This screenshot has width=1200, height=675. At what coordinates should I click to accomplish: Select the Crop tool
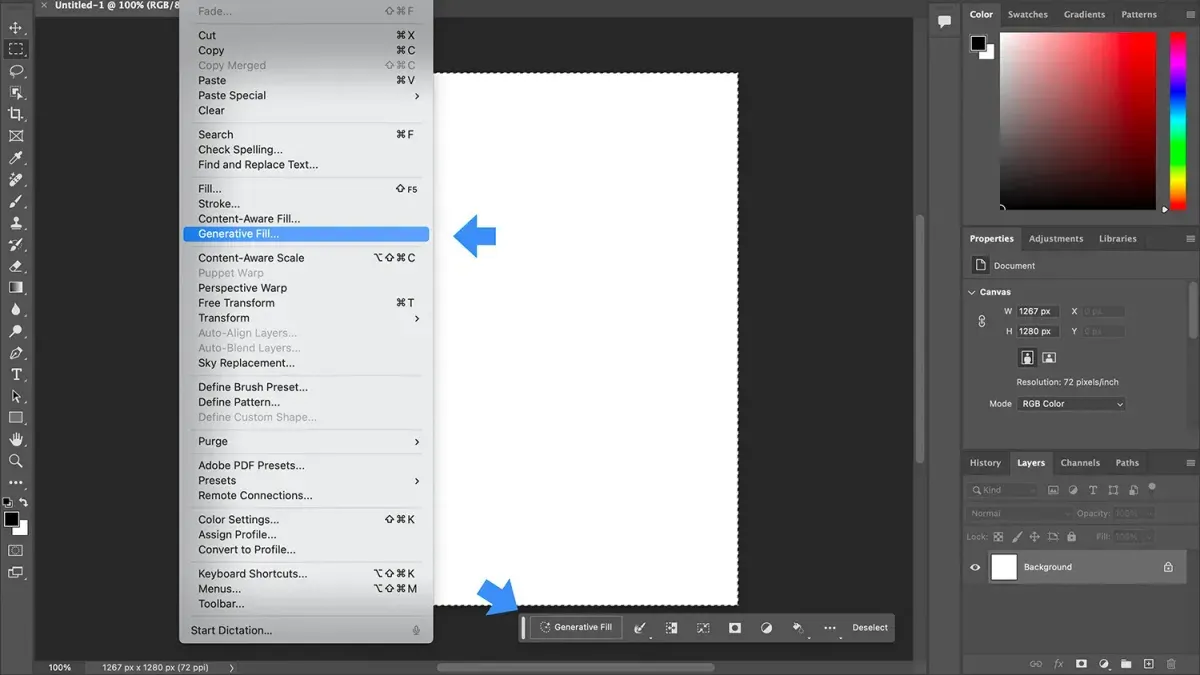16,114
